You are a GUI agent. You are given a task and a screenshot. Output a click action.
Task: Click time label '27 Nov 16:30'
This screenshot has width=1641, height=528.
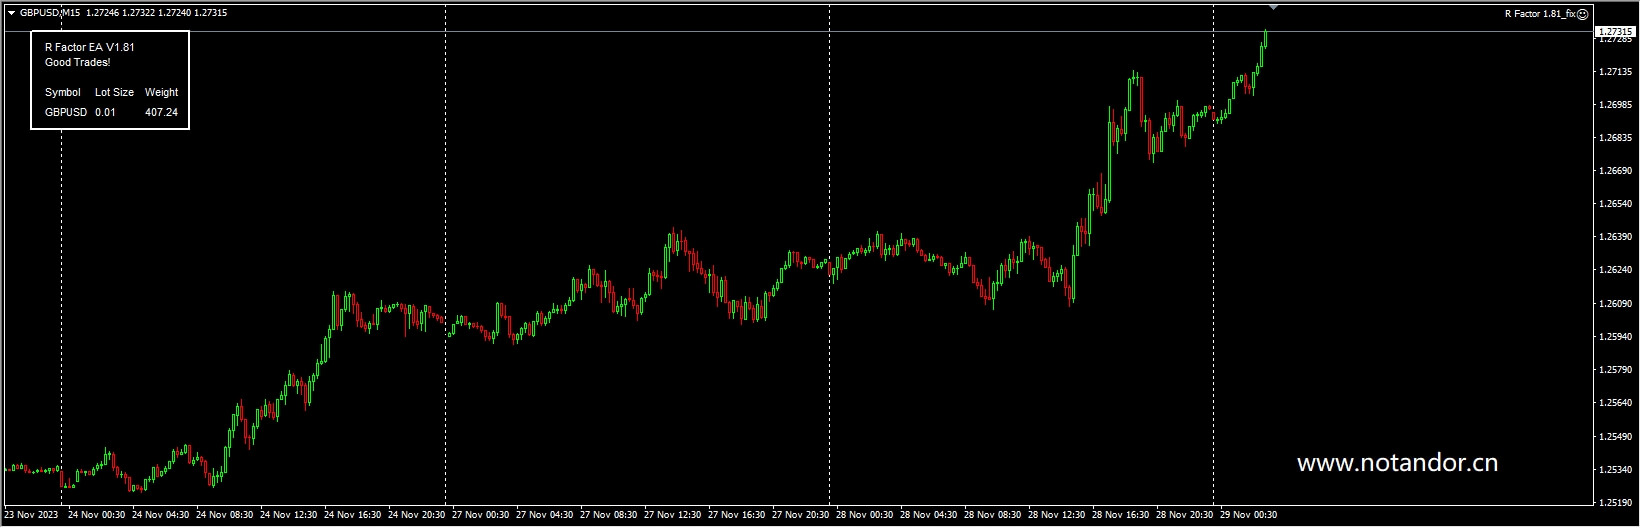736,515
